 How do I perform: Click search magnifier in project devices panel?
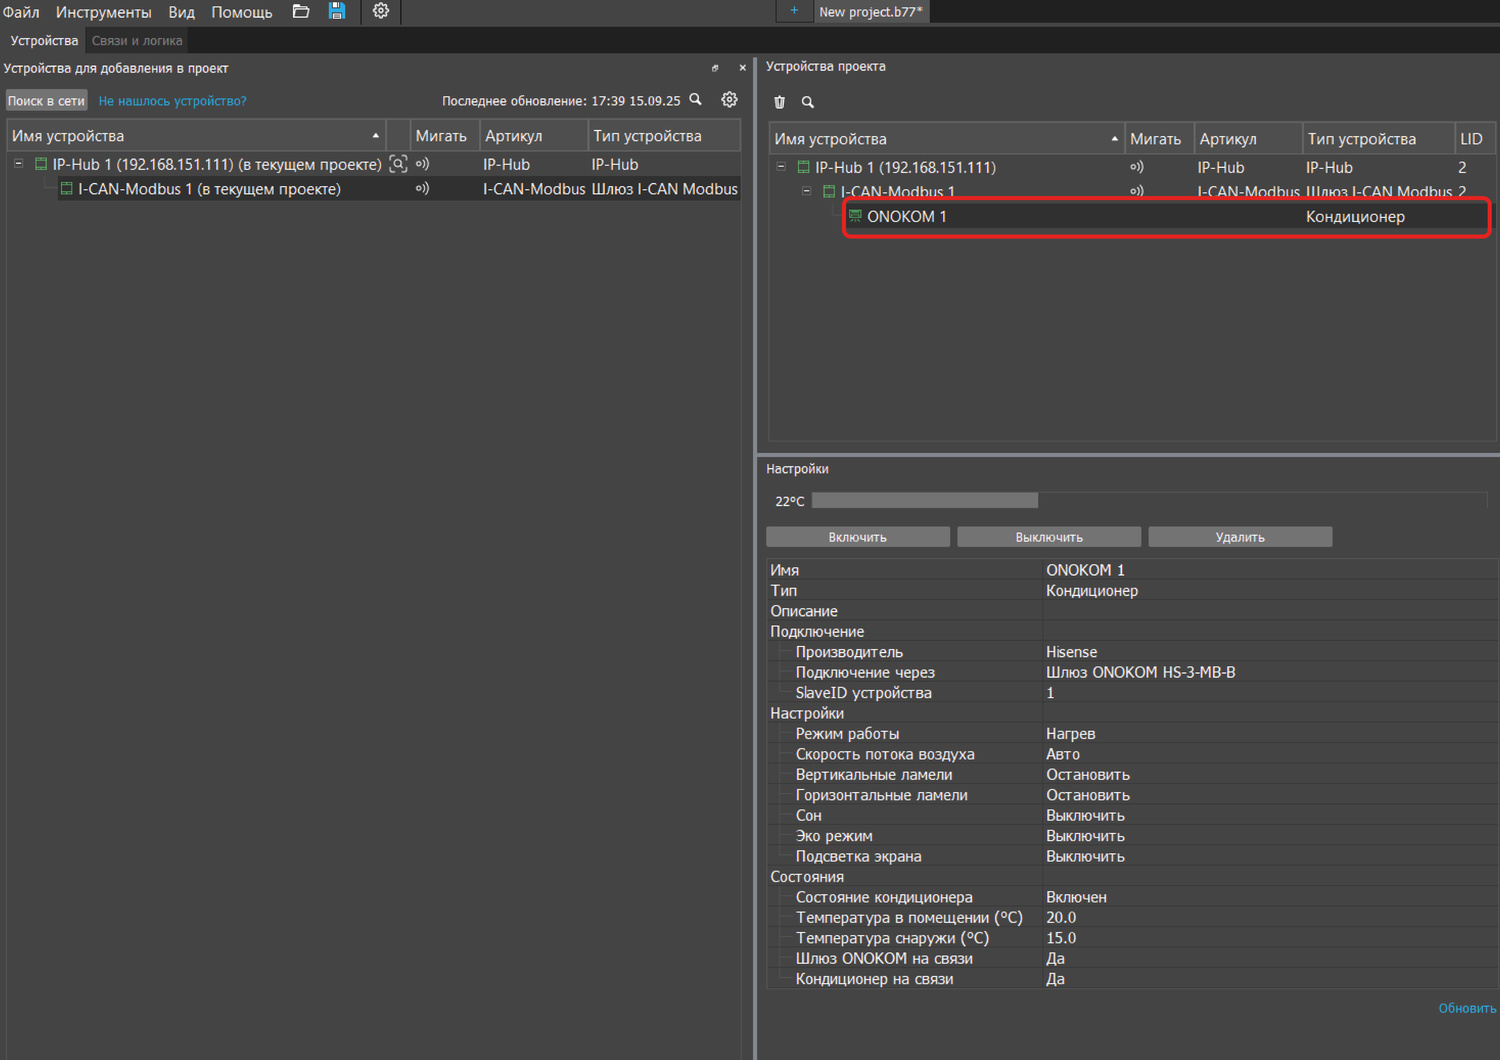[x=808, y=102]
